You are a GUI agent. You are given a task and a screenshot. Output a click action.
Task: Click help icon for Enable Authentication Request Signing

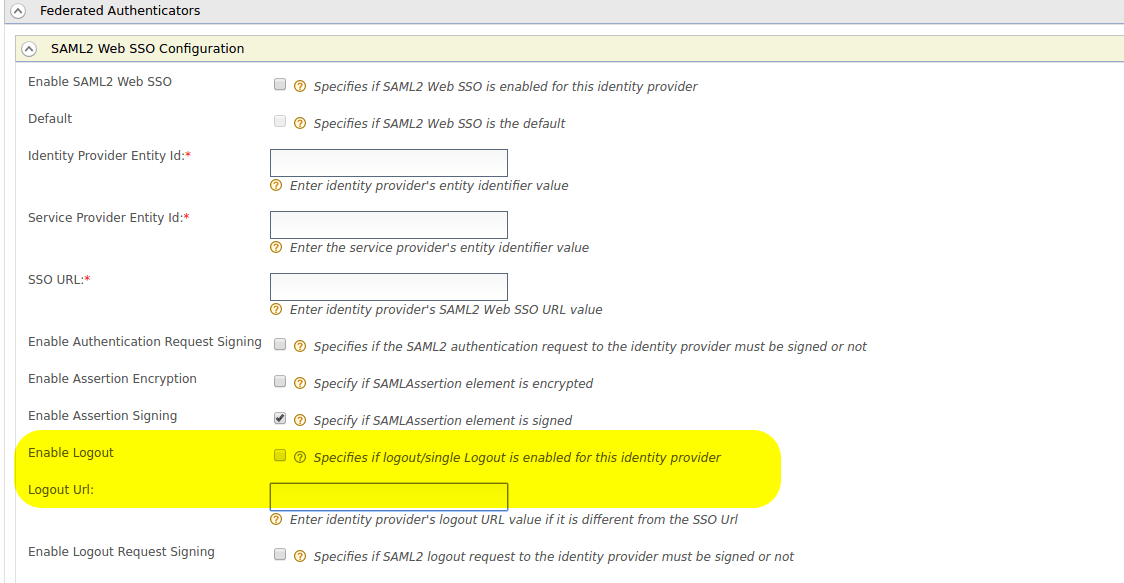(300, 345)
